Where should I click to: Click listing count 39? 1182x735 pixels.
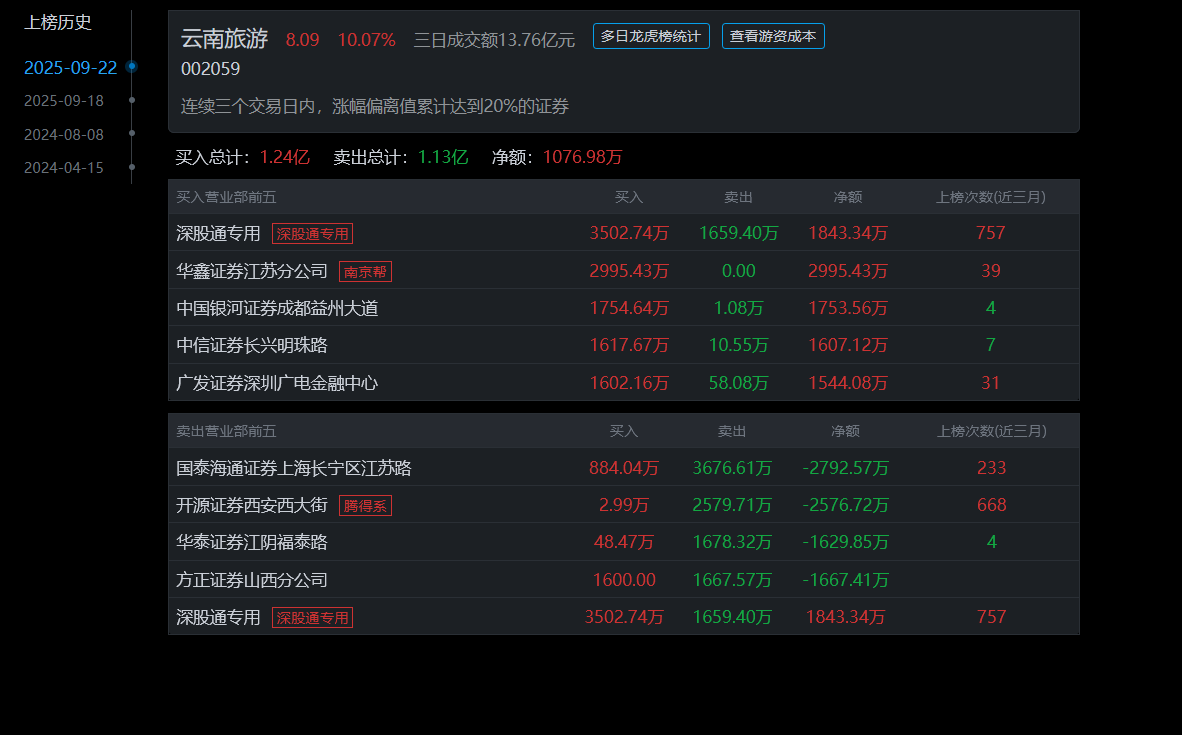pyautogui.click(x=991, y=271)
